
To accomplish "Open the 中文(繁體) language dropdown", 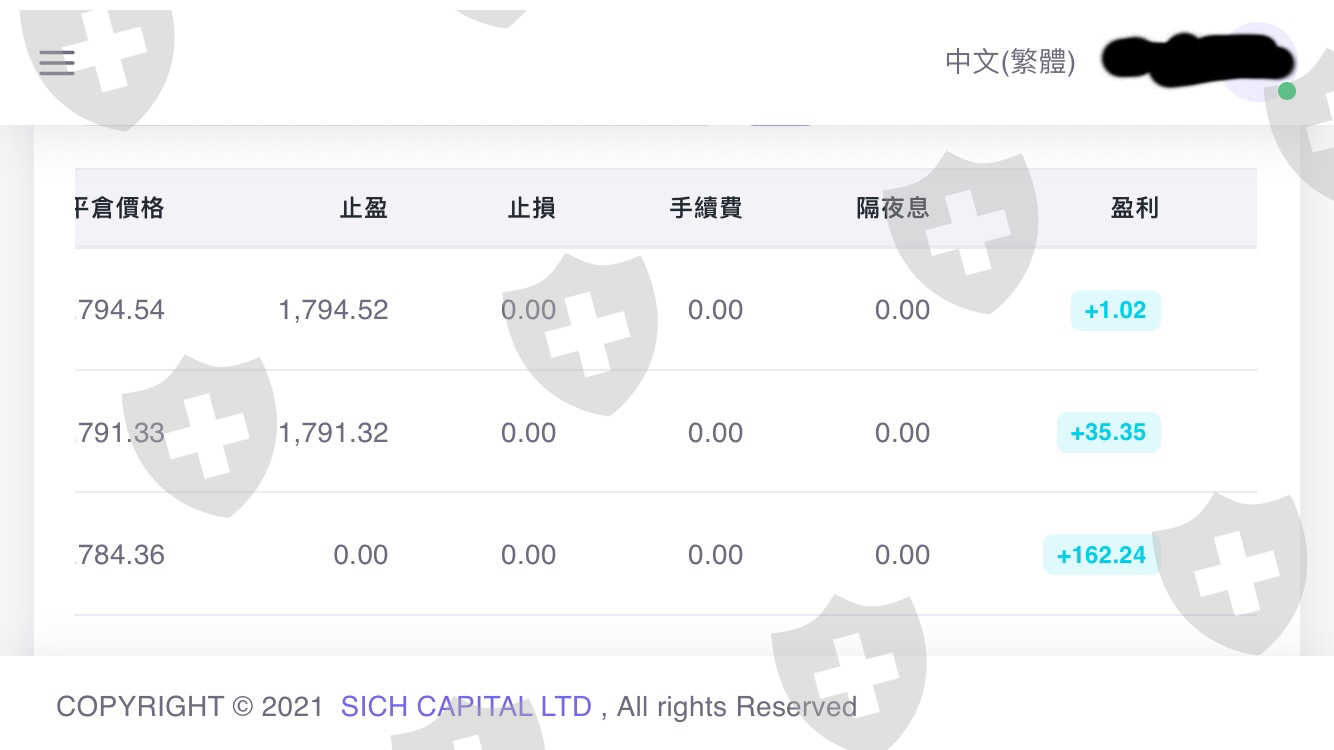I will click(x=1010, y=62).
